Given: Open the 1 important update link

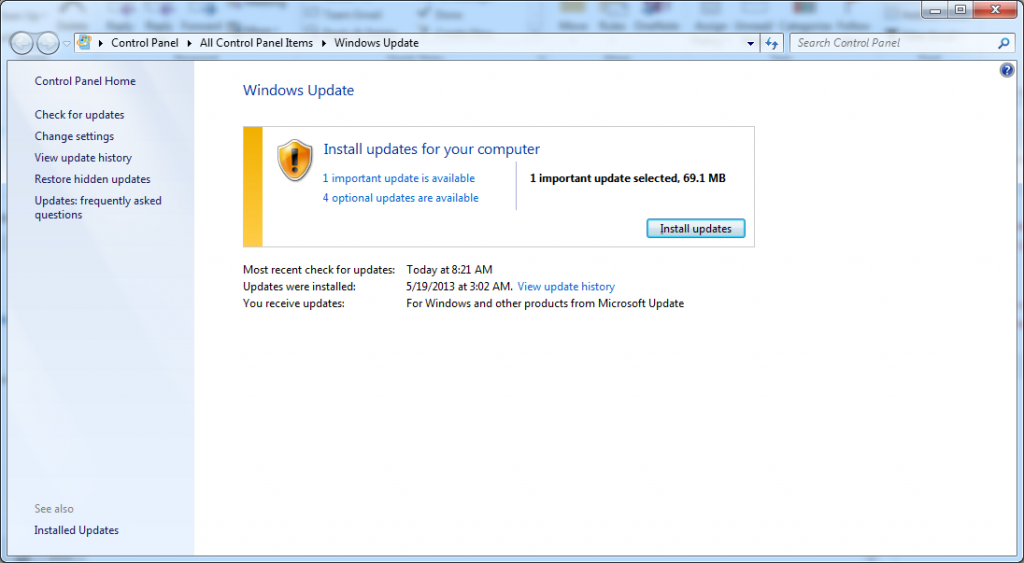Looking at the screenshot, I should 398,178.
